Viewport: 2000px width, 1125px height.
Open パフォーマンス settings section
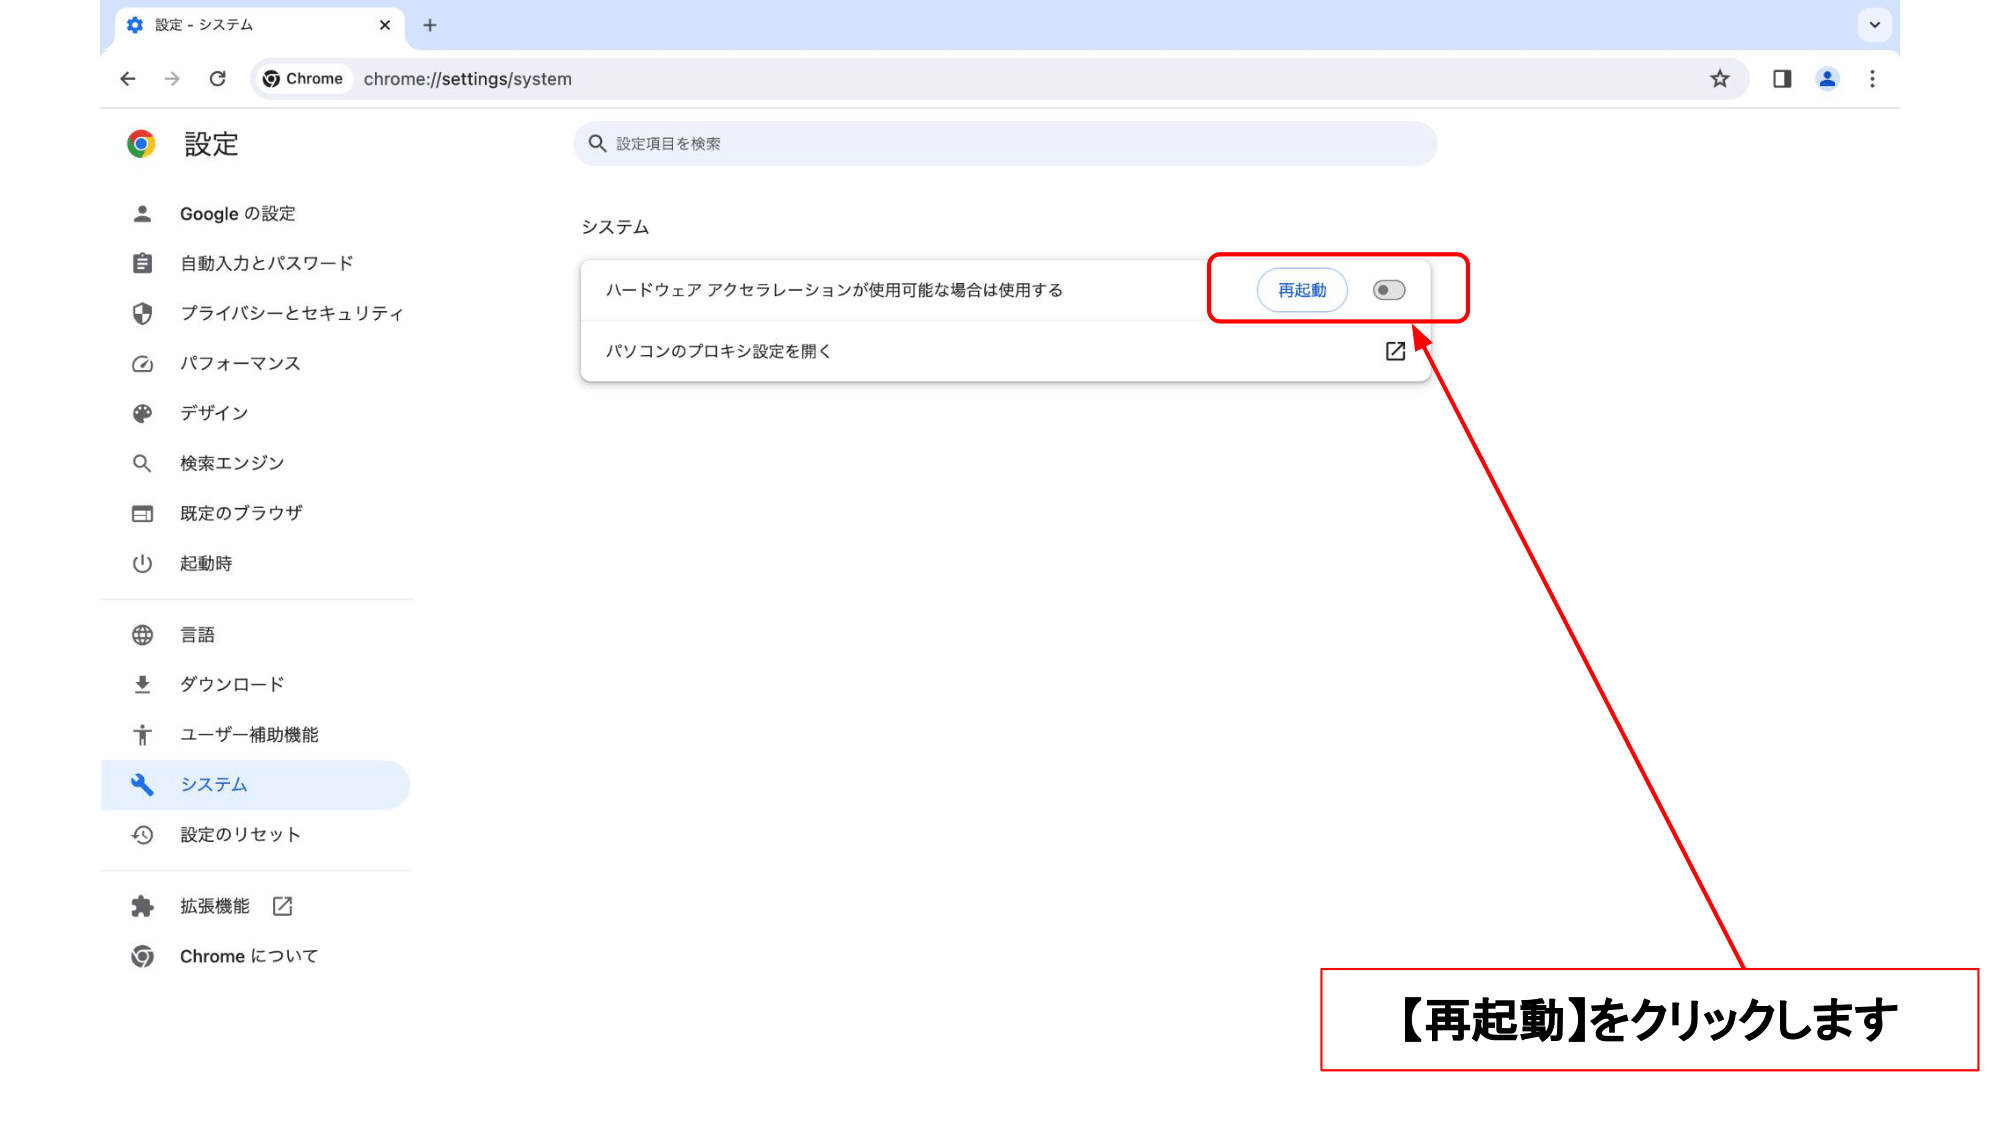[240, 363]
